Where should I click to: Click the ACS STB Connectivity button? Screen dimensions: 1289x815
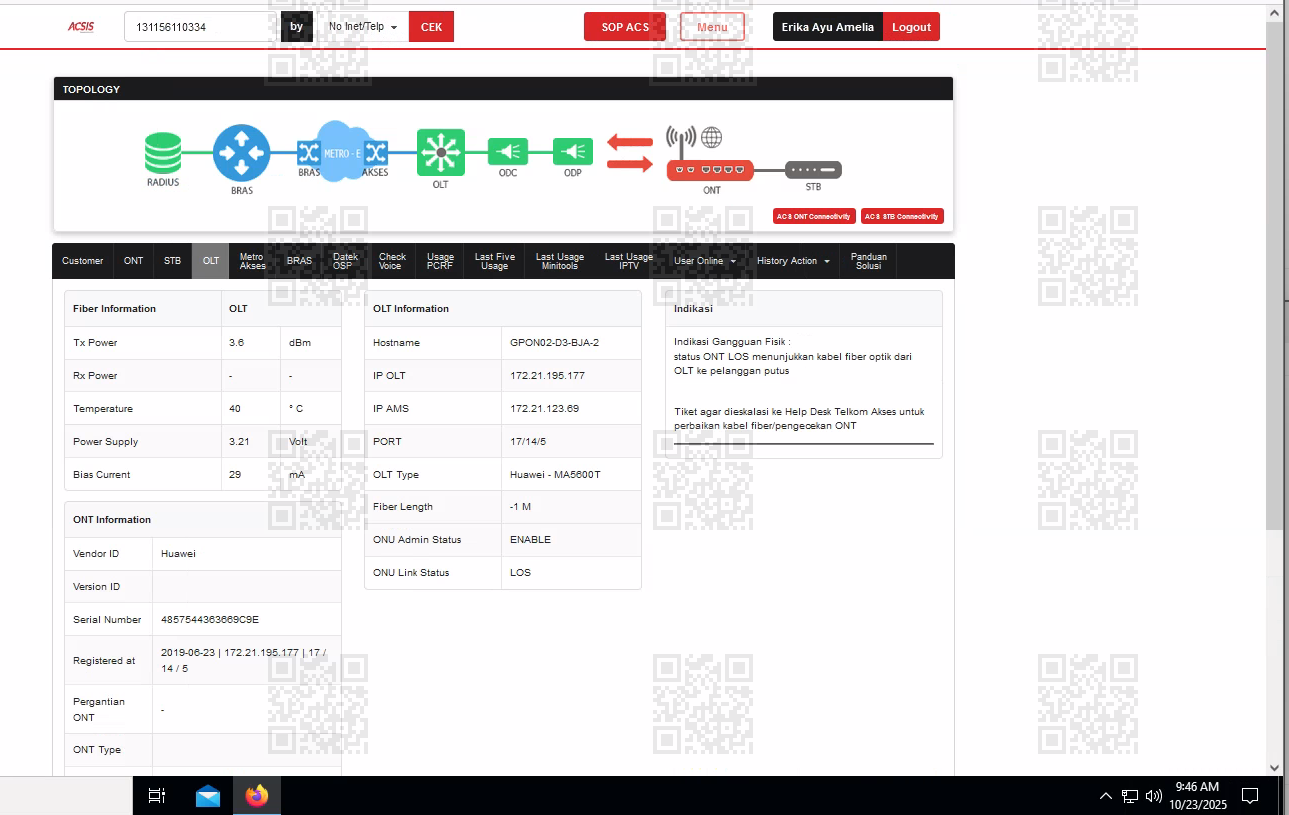902,216
